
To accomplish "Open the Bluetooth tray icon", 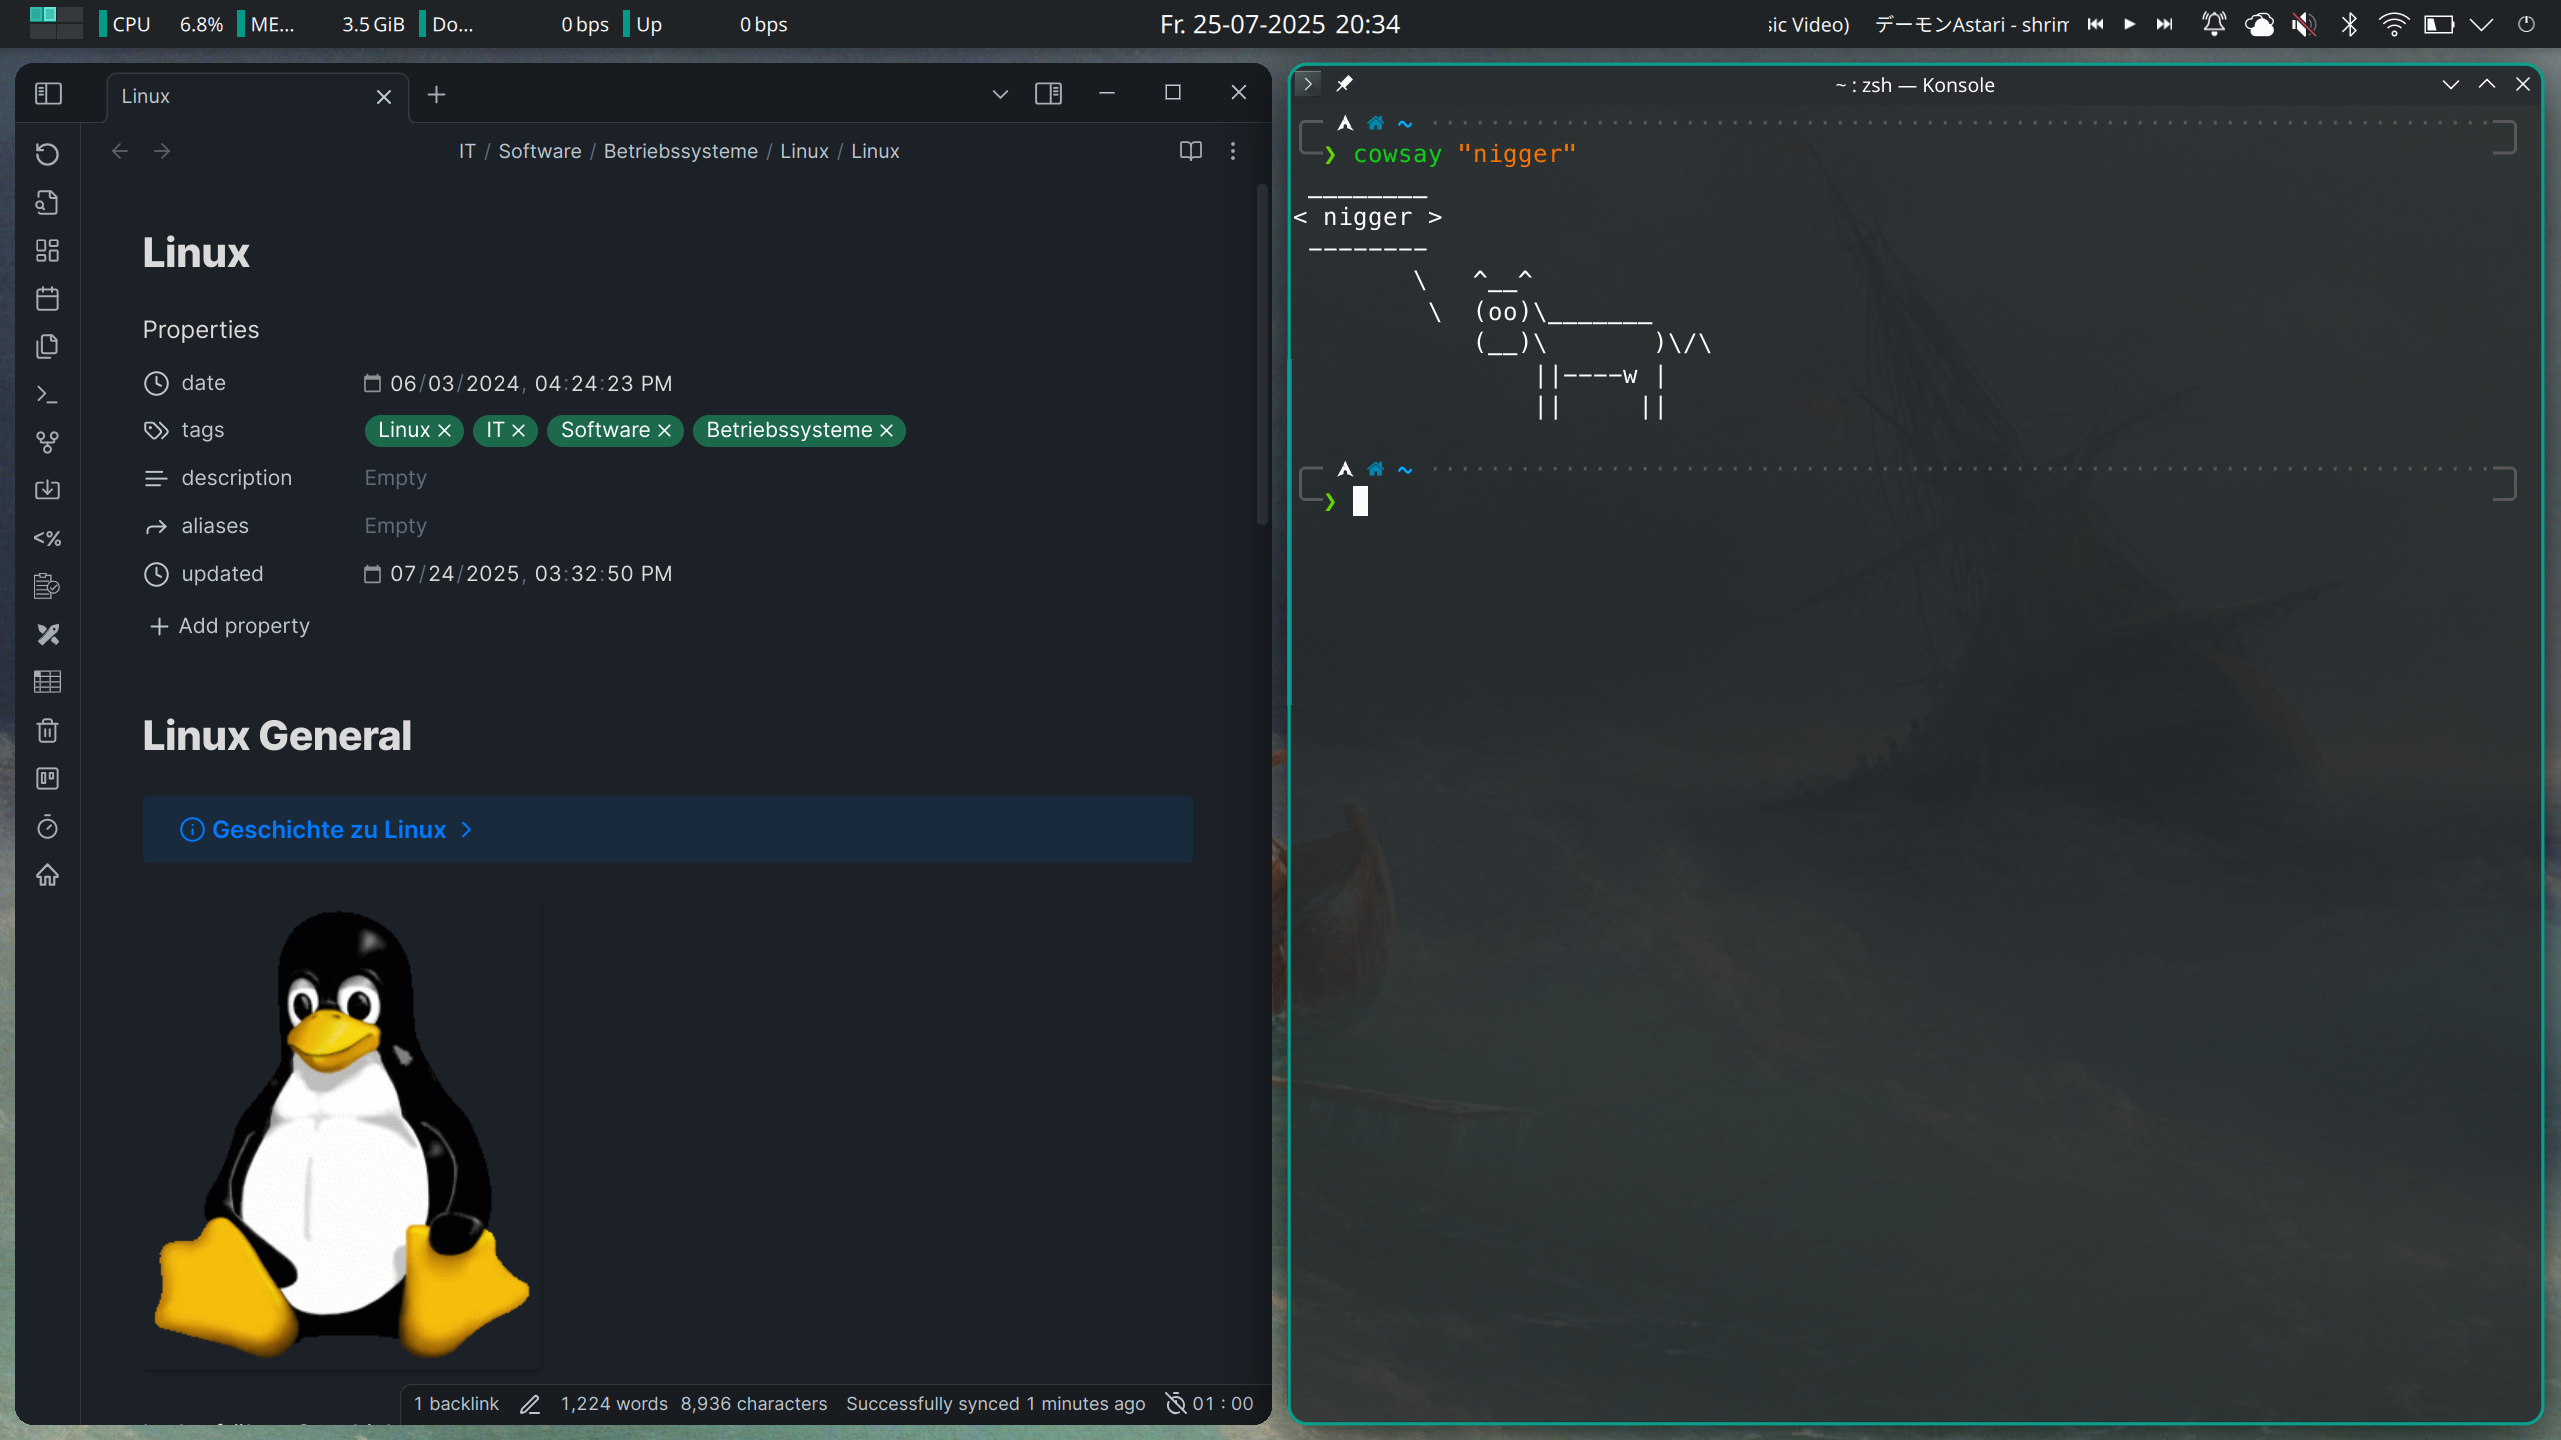I will pyautogui.click(x=2349, y=24).
